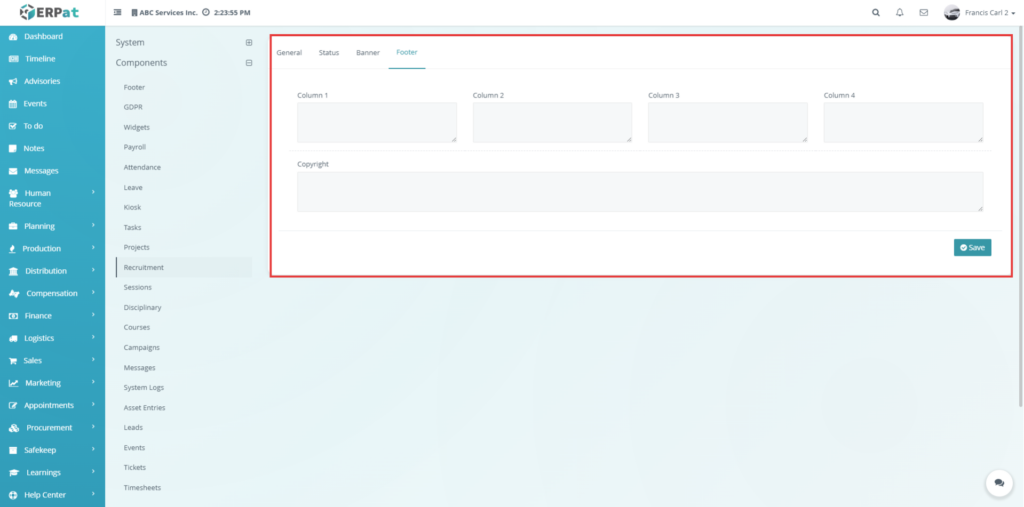Open the Payroll settings item
This screenshot has height=507, width=1024.
pyautogui.click(x=135, y=148)
